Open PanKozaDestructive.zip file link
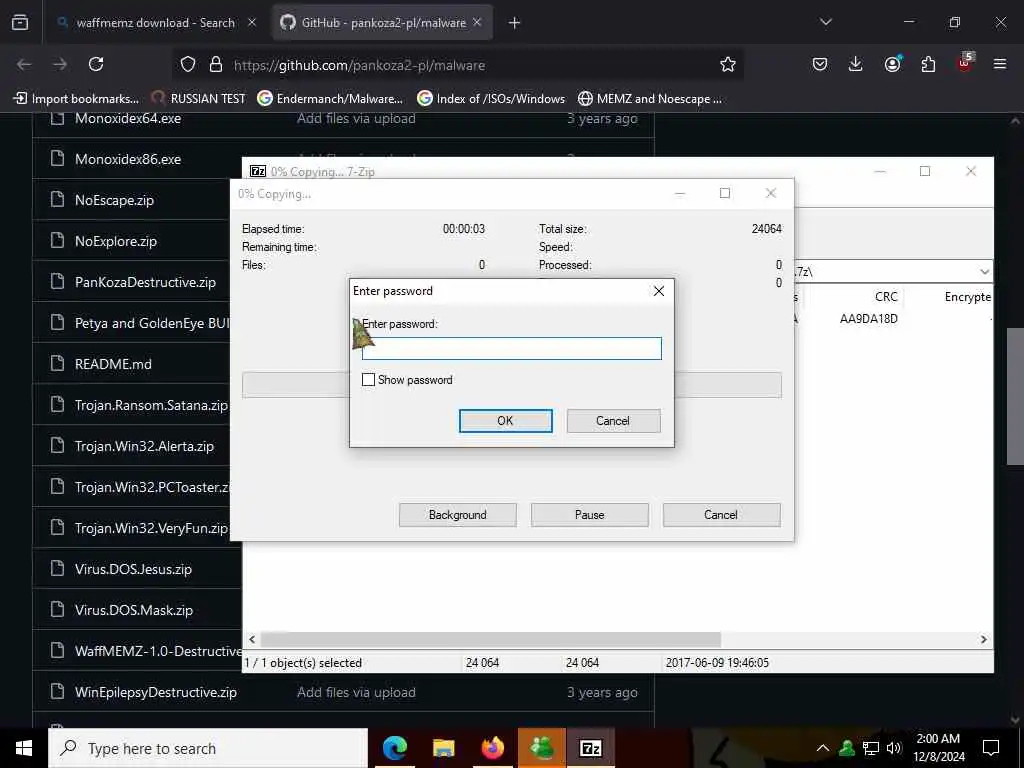 point(145,282)
